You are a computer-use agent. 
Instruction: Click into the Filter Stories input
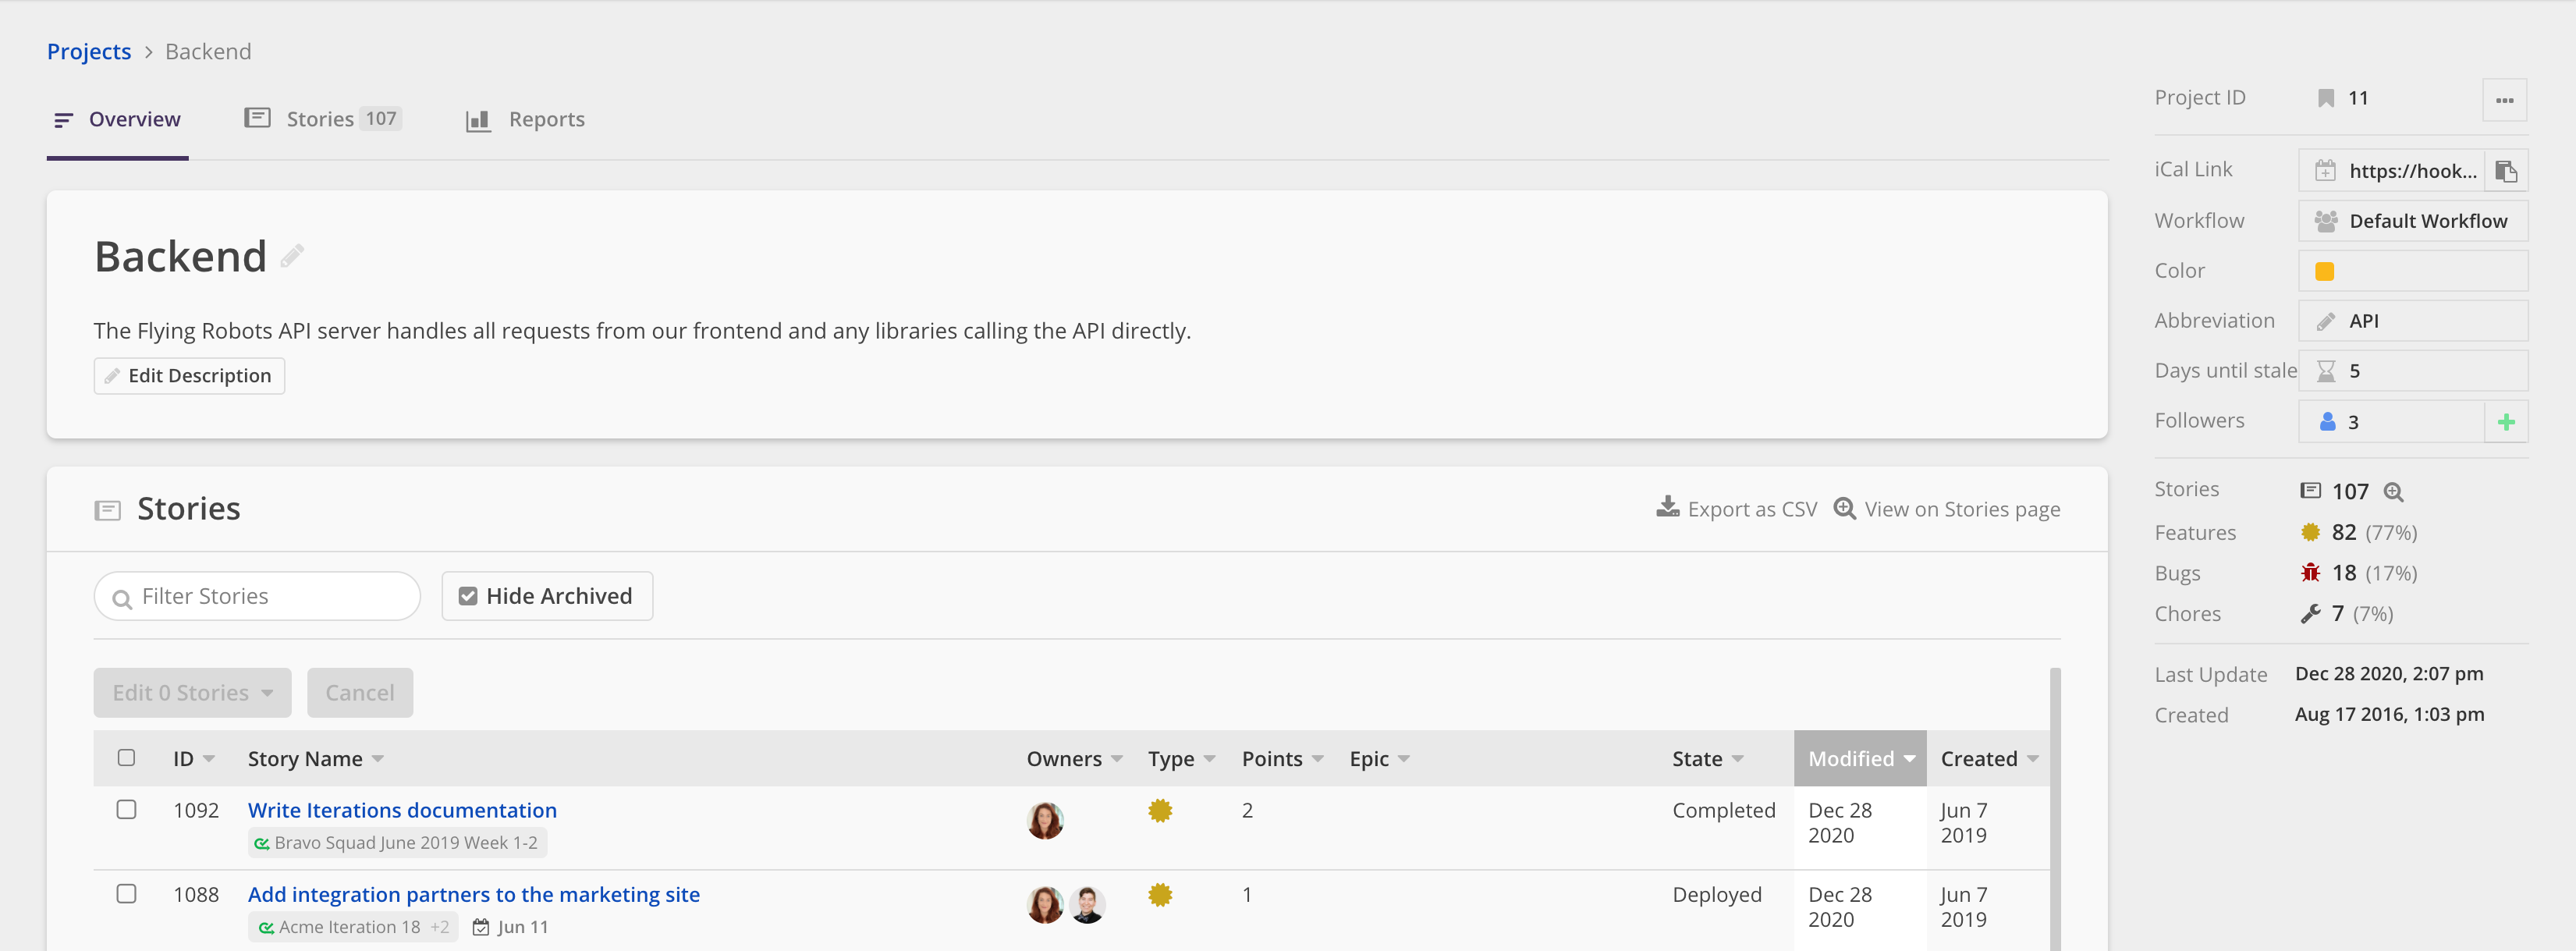pyautogui.click(x=257, y=596)
